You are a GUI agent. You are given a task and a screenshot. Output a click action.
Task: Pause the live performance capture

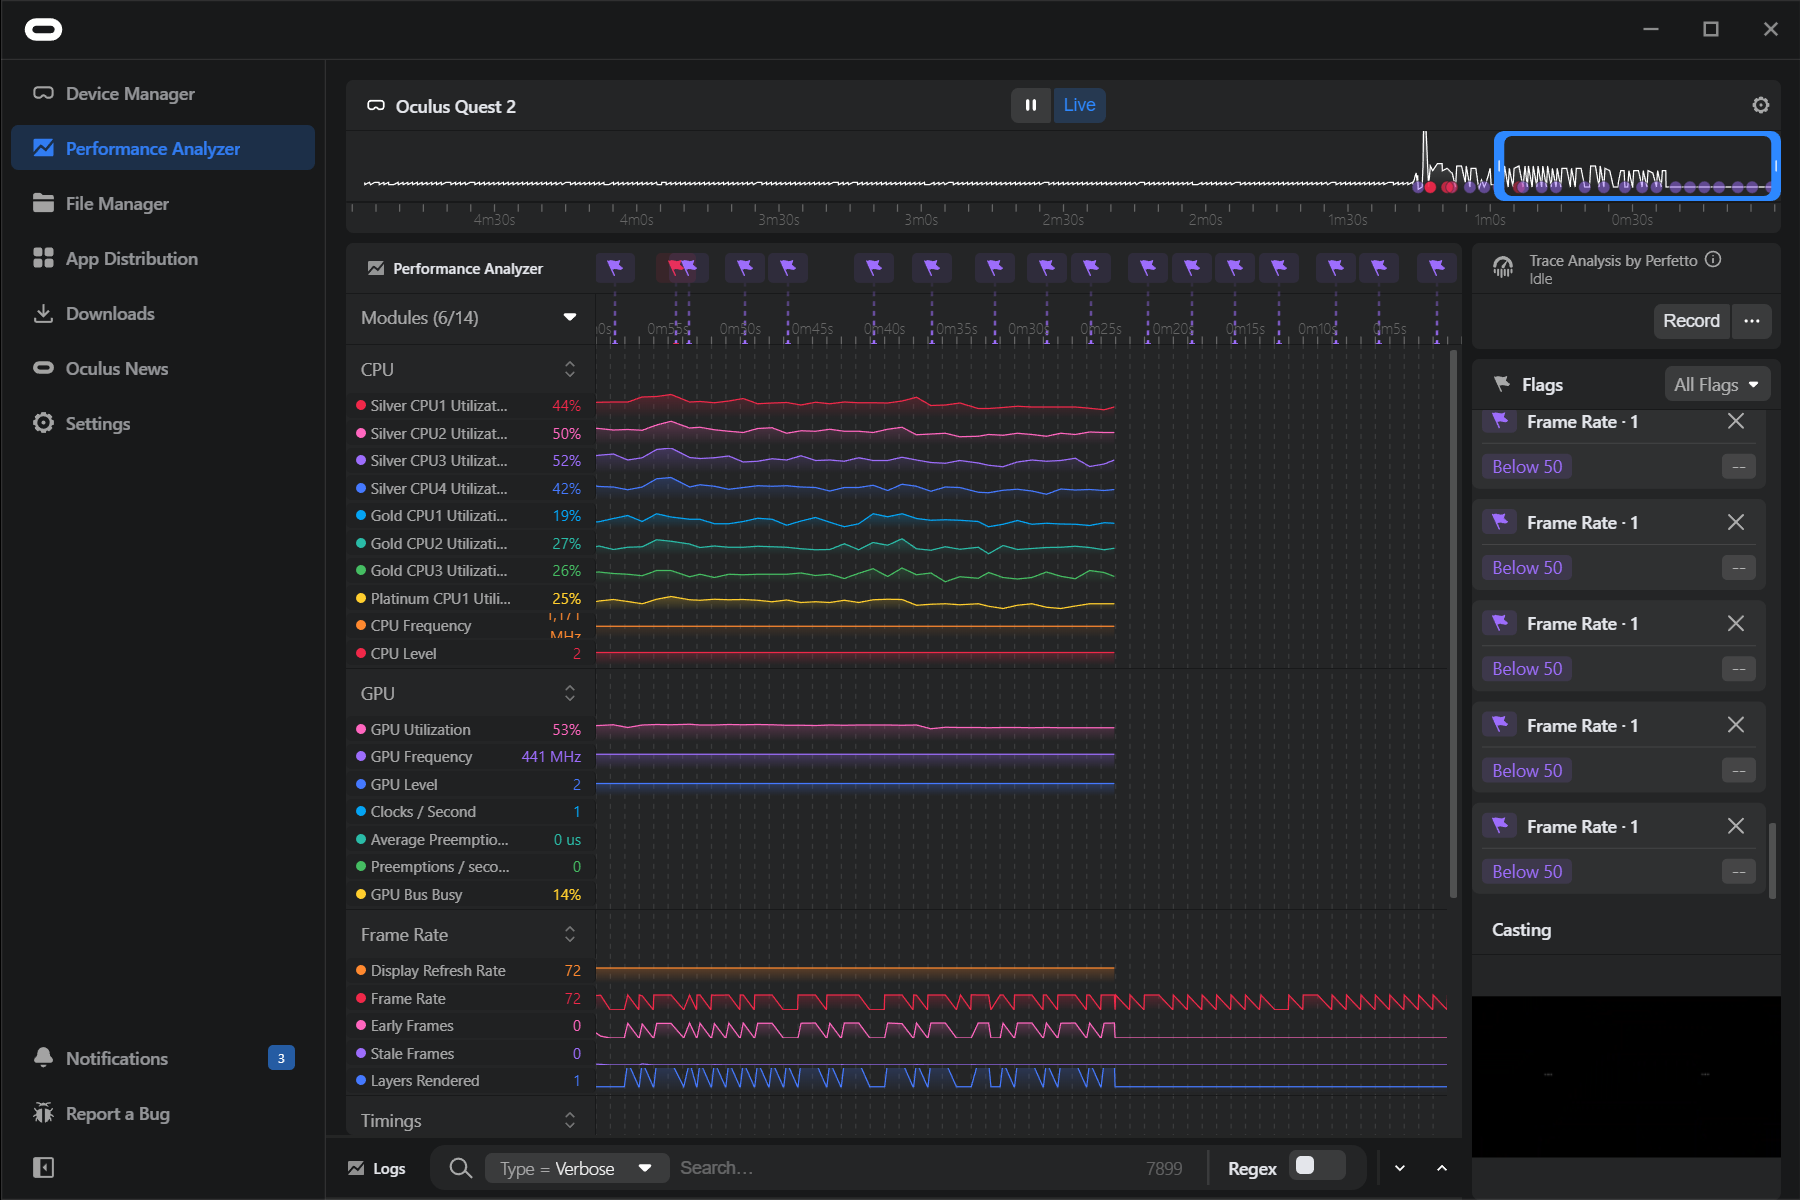(x=1030, y=105)
